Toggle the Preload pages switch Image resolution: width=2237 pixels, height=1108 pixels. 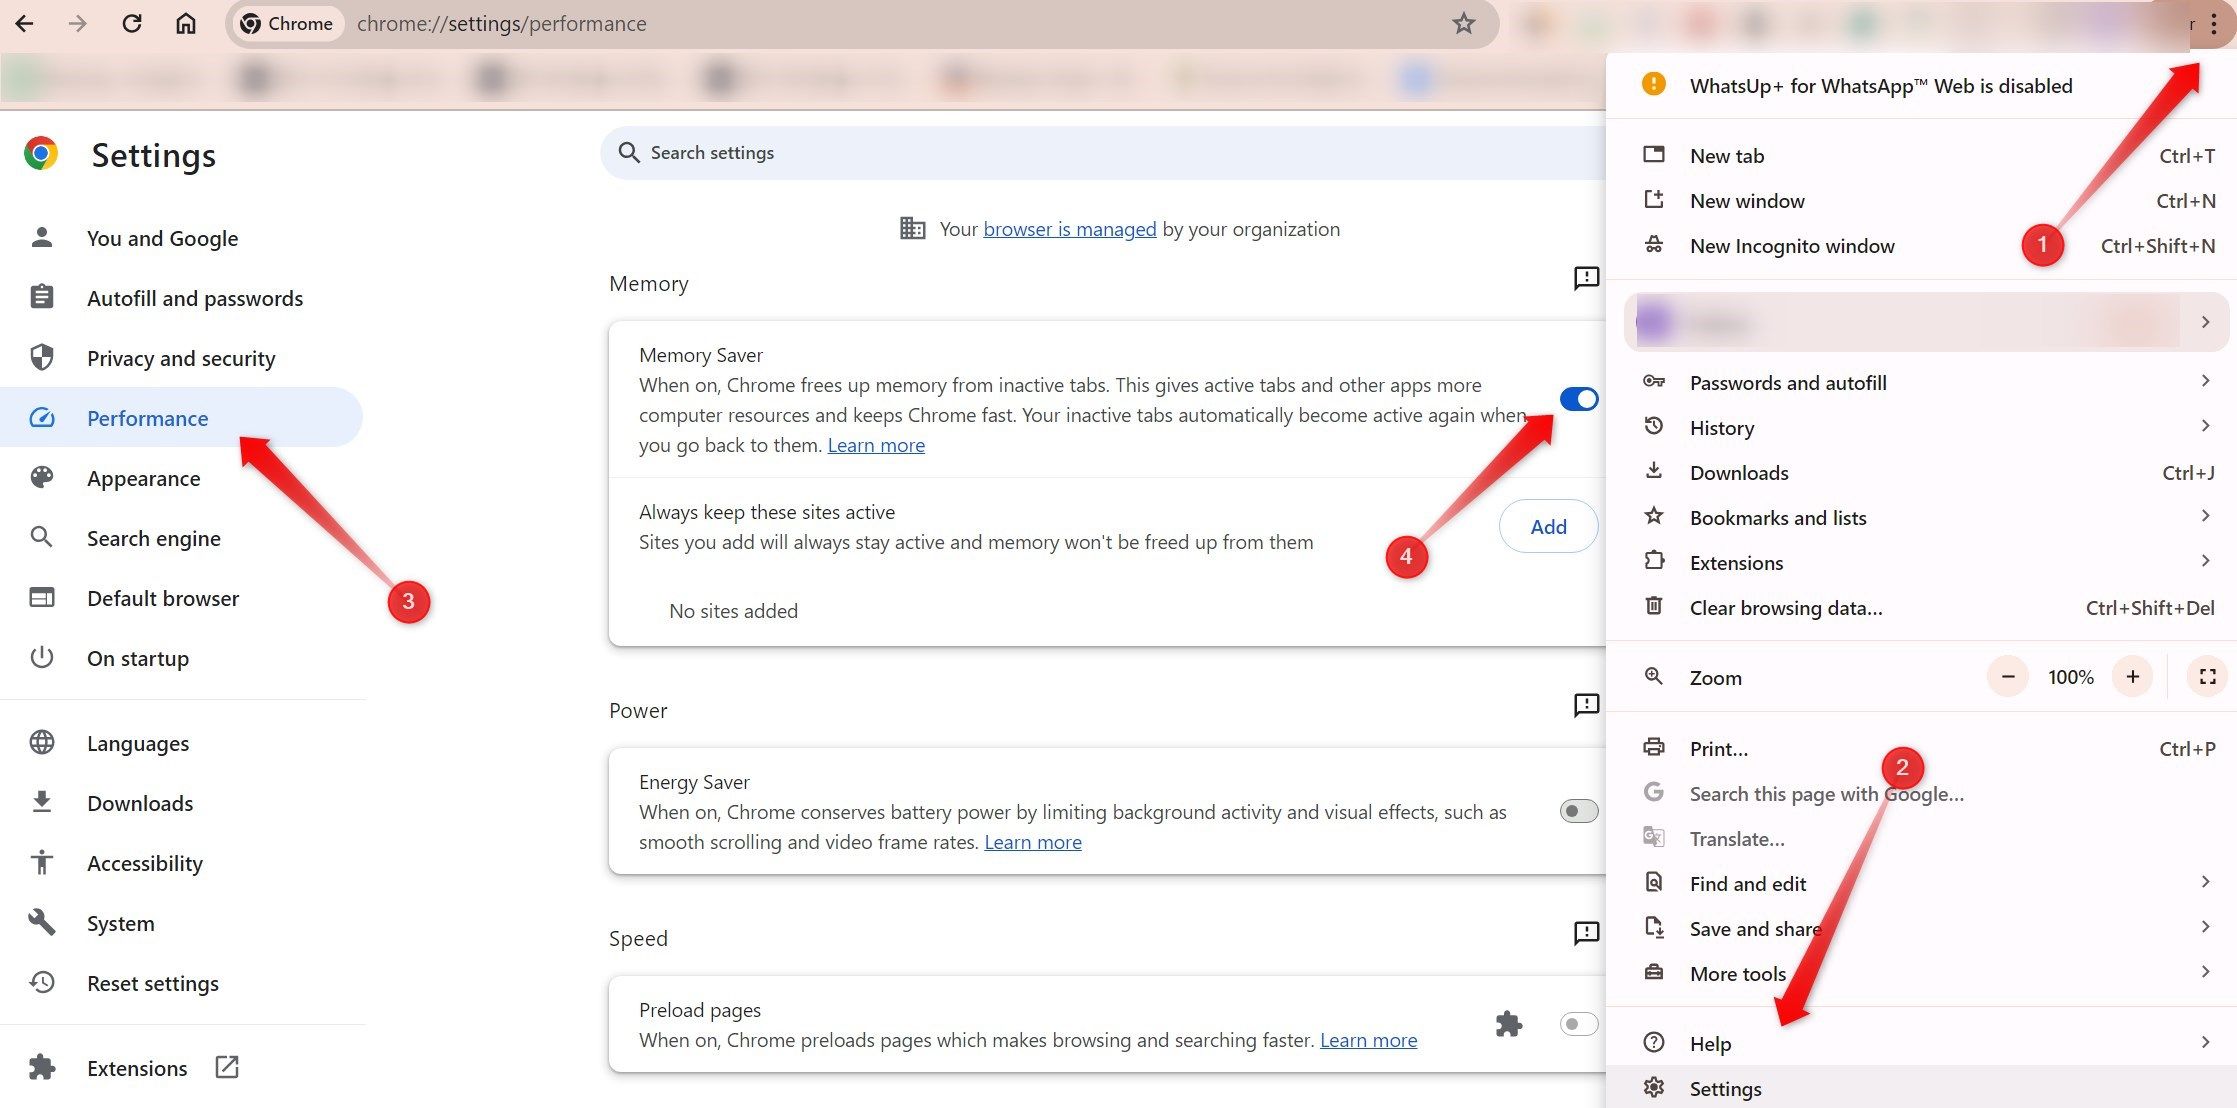tap(1578, 1024)
